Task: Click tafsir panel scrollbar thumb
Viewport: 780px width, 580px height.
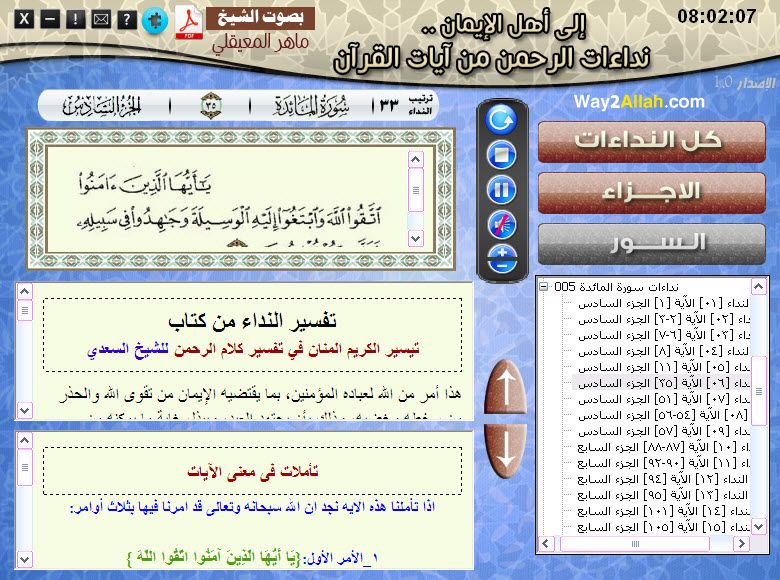Action: coord(25,310)
